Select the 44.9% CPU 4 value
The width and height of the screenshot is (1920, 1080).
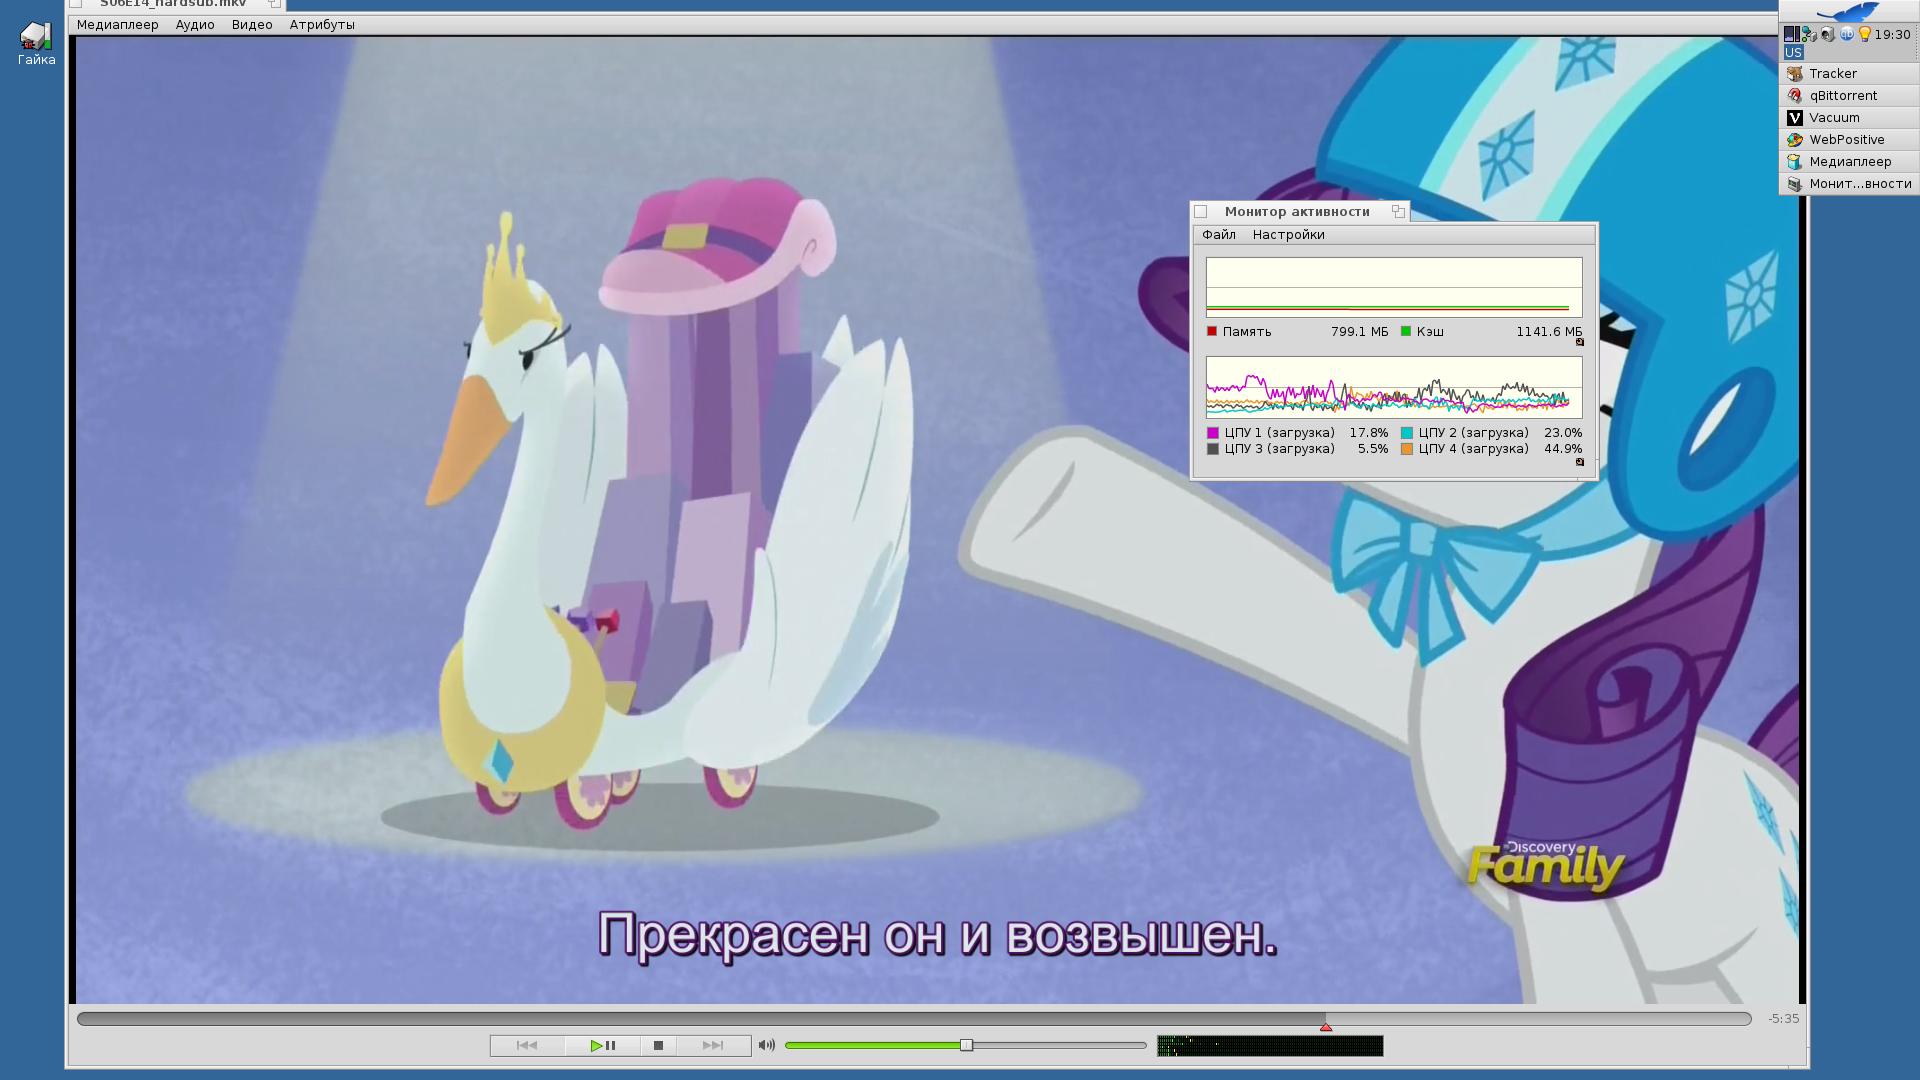pyautogui.click(x=1563, y=449)
